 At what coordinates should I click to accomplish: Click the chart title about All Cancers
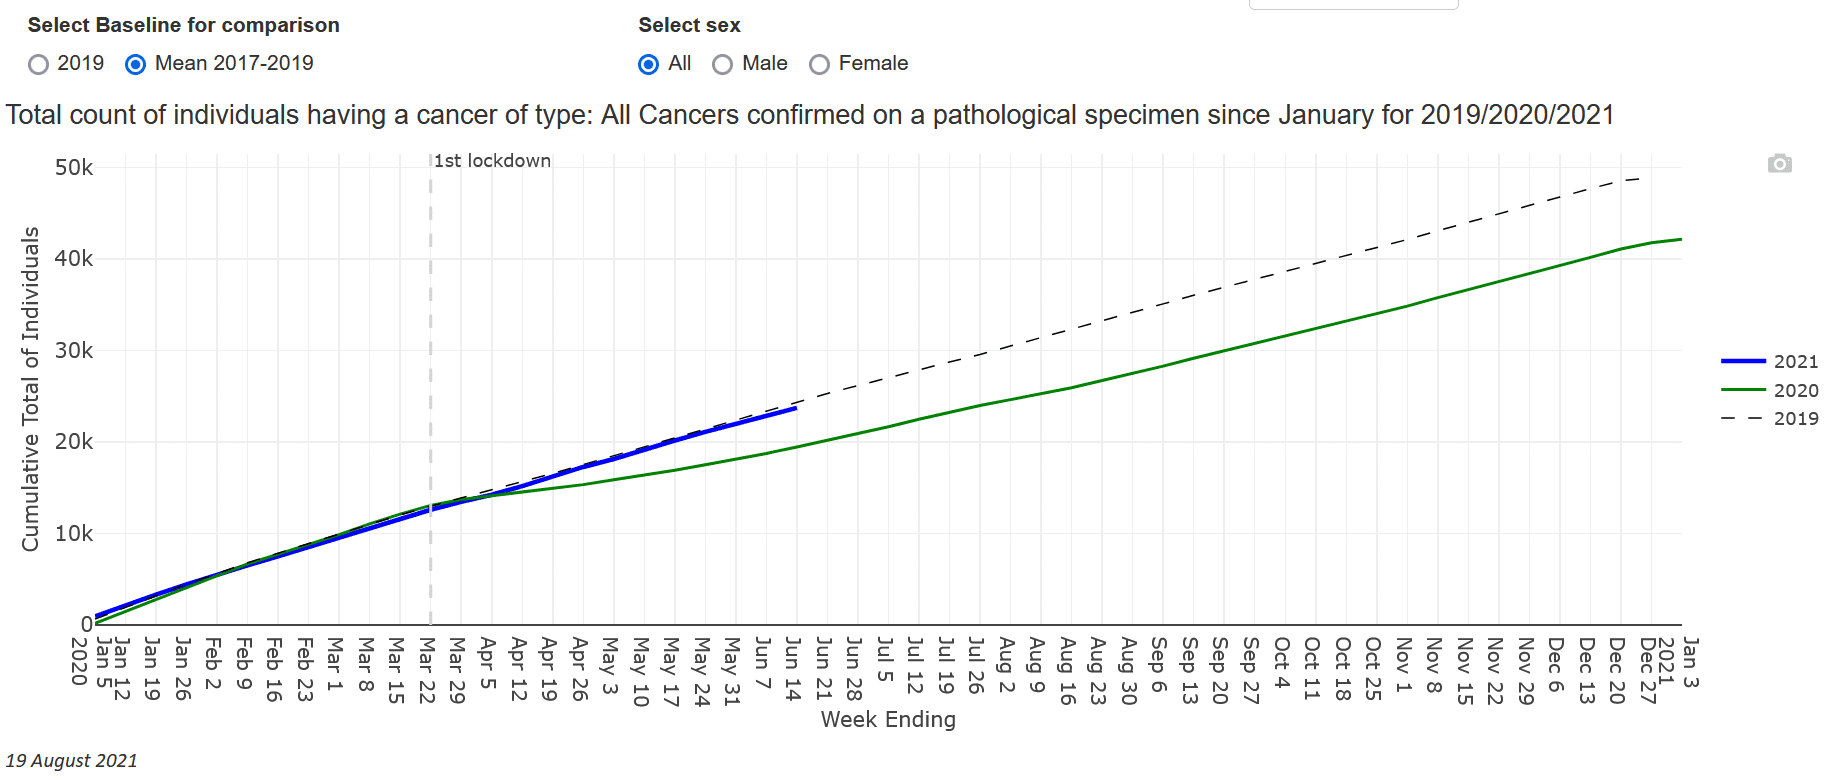pos(809,115)
